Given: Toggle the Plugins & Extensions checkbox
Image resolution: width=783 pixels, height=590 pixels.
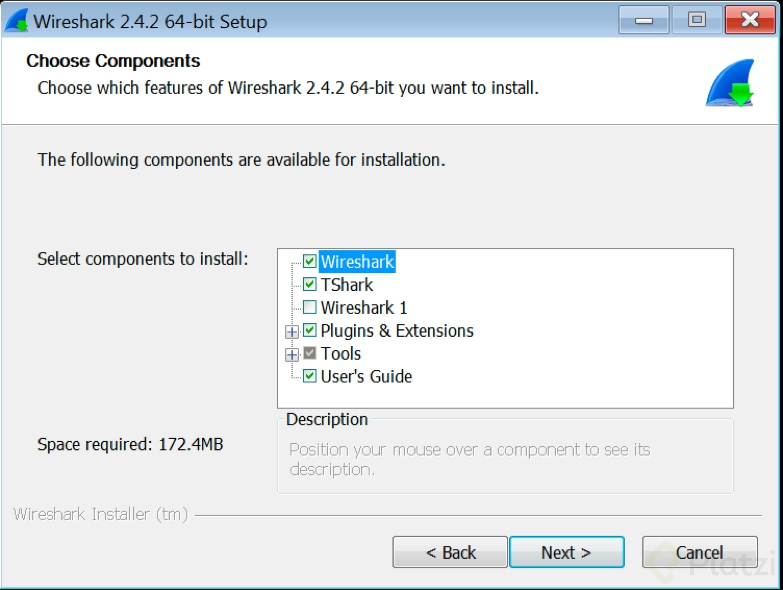Looking at the screenshot, I should [x=310, y=331].
